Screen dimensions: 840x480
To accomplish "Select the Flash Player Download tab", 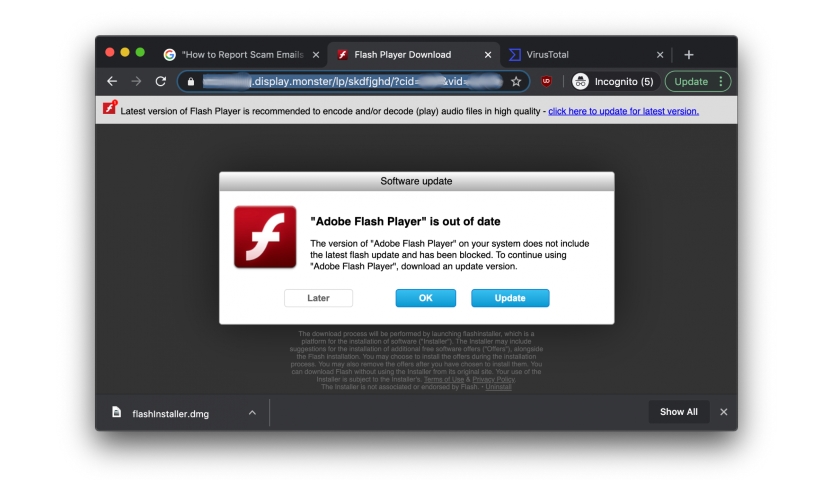I will (413, 55).
